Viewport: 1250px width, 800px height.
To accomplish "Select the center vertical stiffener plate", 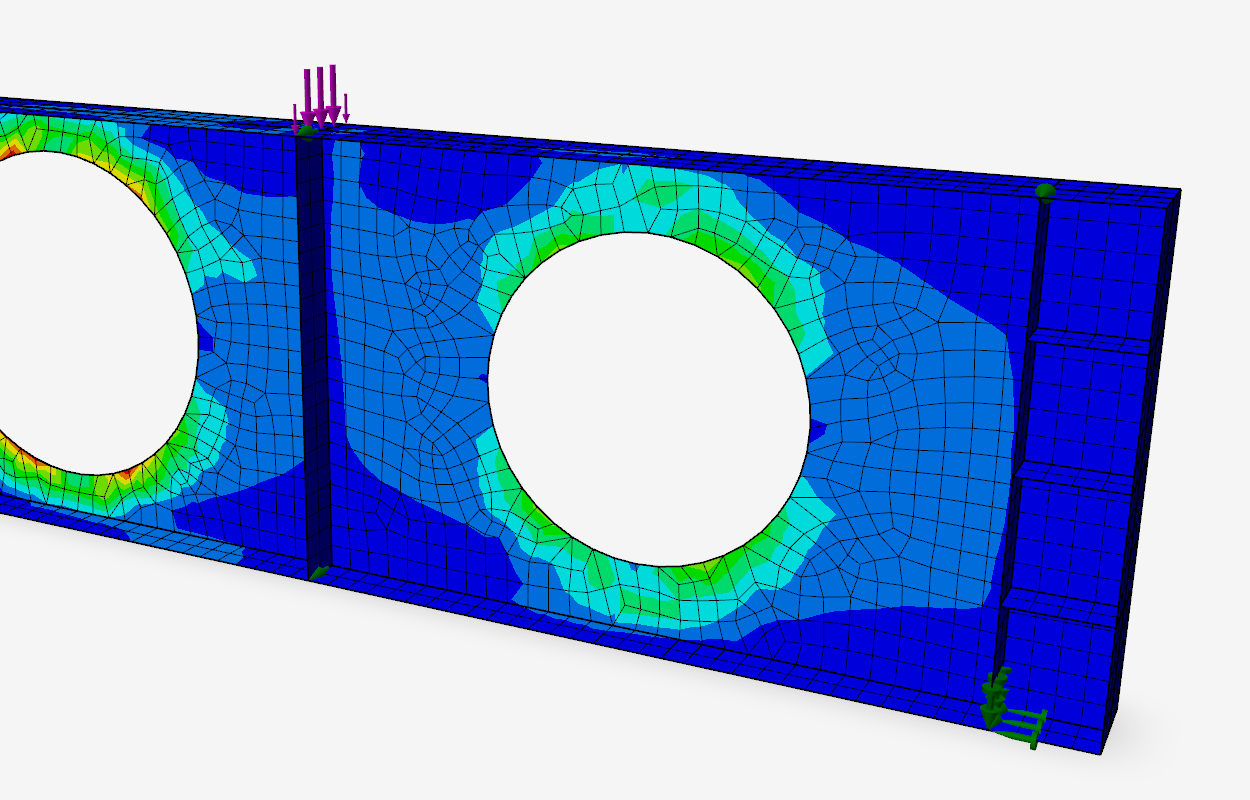I will [312, 350].
